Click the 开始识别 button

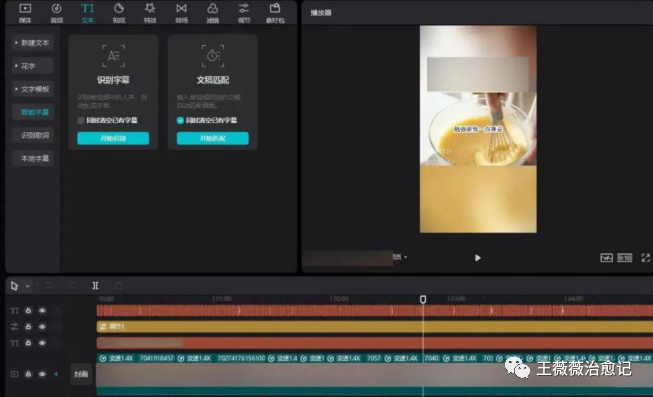[x=113, y=138]
